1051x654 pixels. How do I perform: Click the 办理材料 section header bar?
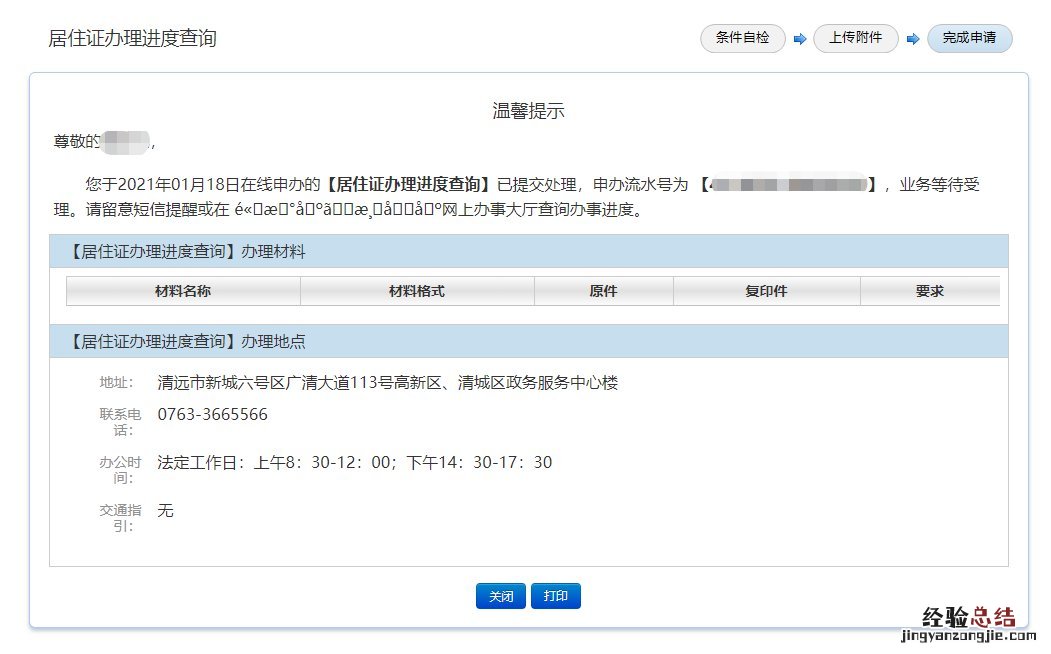[528, 252]
